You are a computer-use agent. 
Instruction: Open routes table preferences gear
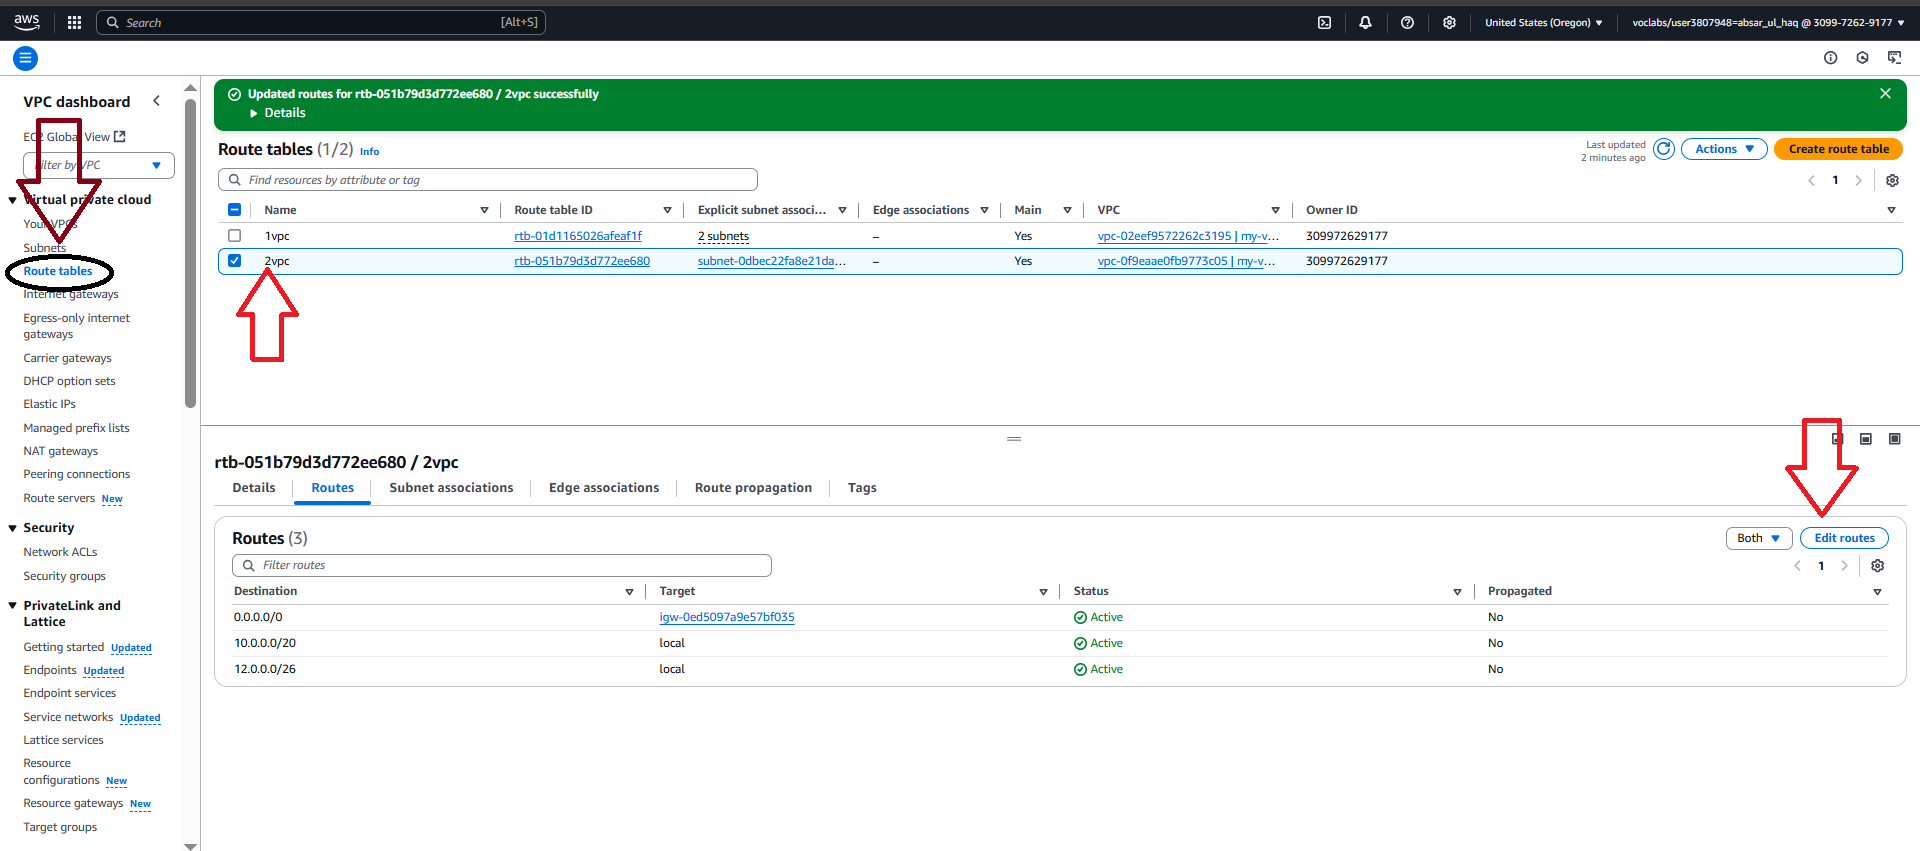pos(1878,566)
